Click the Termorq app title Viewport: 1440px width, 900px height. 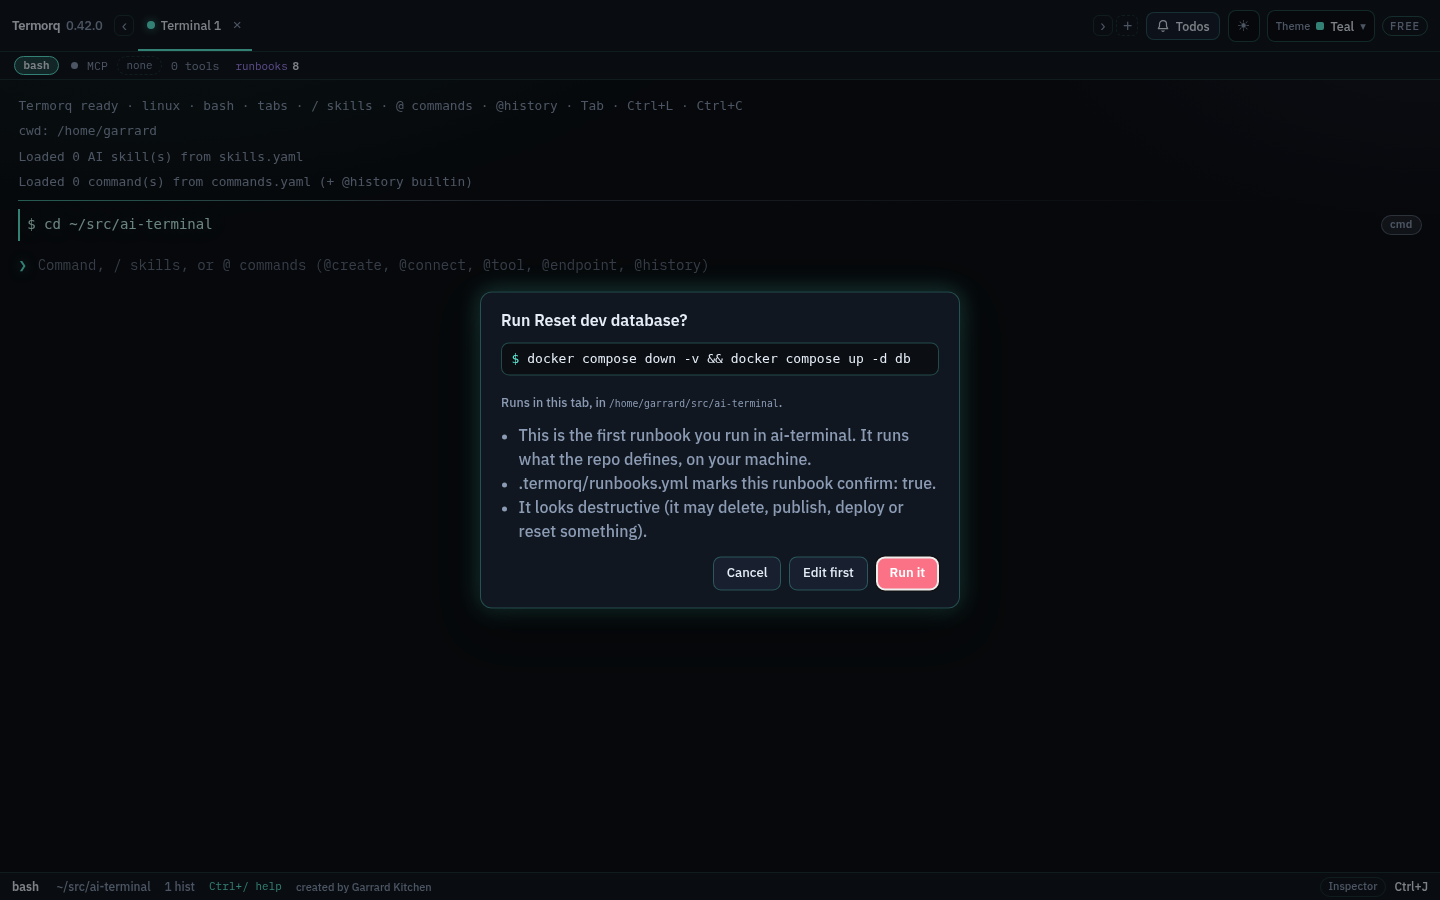(x=36, y=26)
